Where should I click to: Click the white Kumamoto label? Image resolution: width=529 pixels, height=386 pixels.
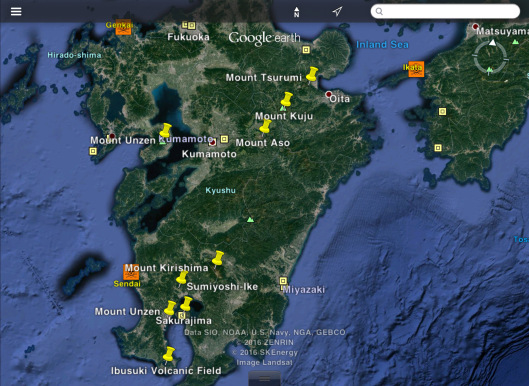point(209,154)
